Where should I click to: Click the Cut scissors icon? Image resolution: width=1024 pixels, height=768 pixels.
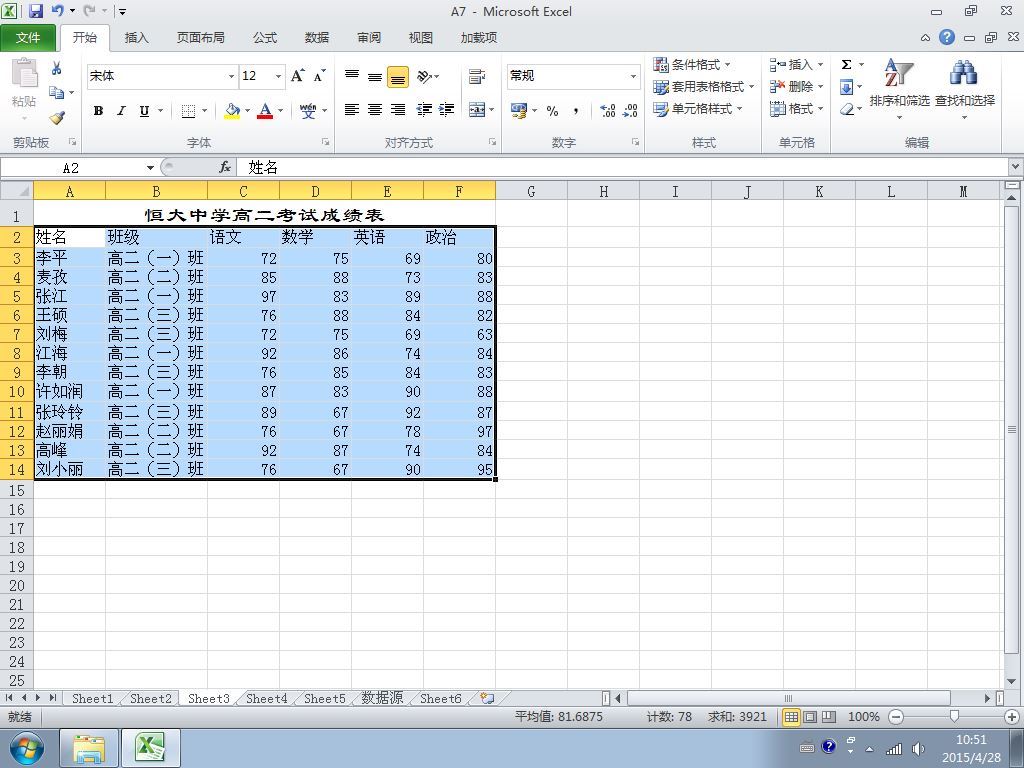click(56, 68)
